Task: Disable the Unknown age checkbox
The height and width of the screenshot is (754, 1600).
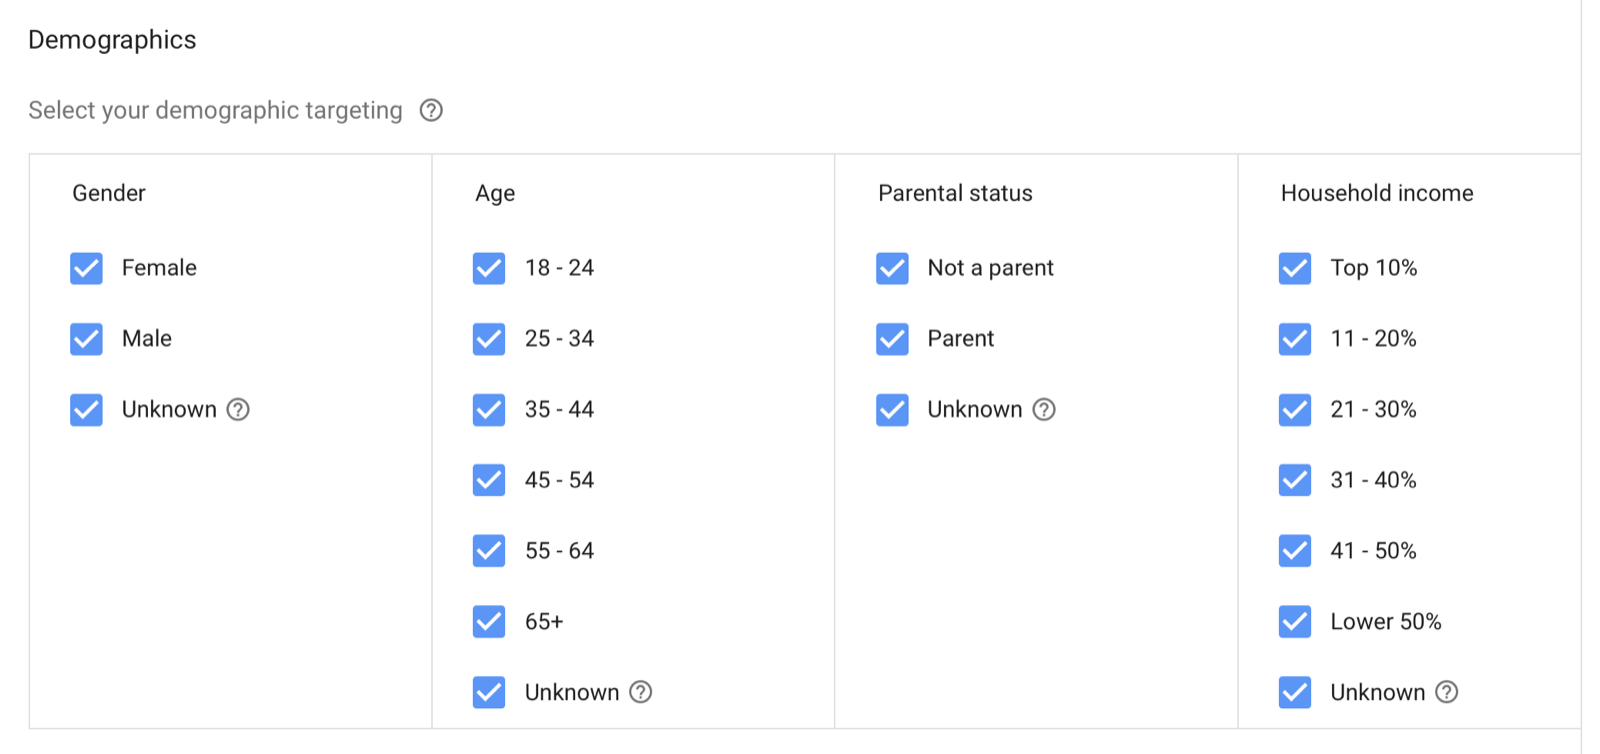Action: [x=489, y=692]
